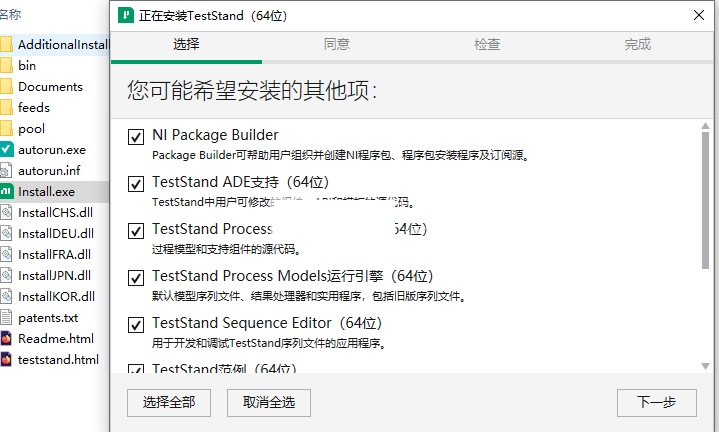Select the InstallDEU.dll file icon
The width and height of the screenshot is (719, 432).
(6, 233)
